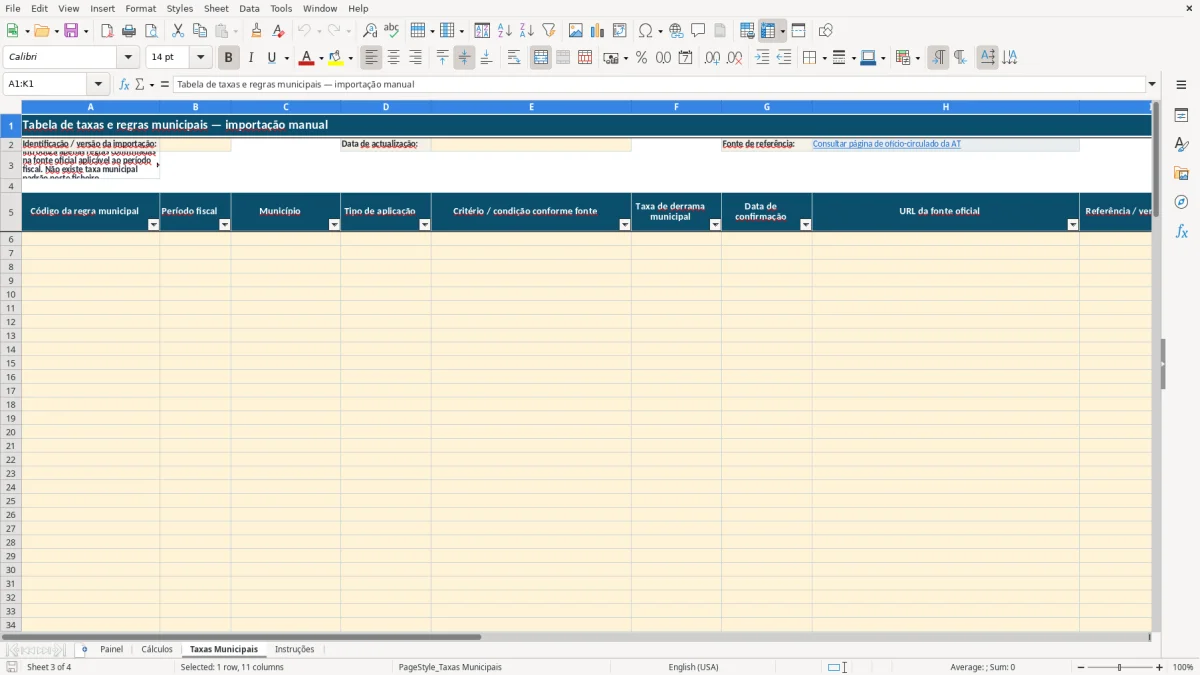Run the spelling check
The width and height of the screenshot is (1200, 675).
point(392,31)
